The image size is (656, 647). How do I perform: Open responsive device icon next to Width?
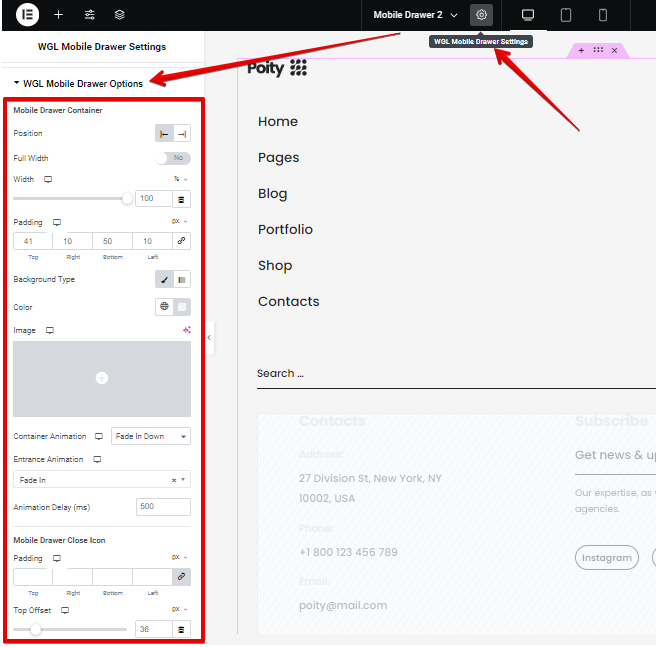coord(48,179)
